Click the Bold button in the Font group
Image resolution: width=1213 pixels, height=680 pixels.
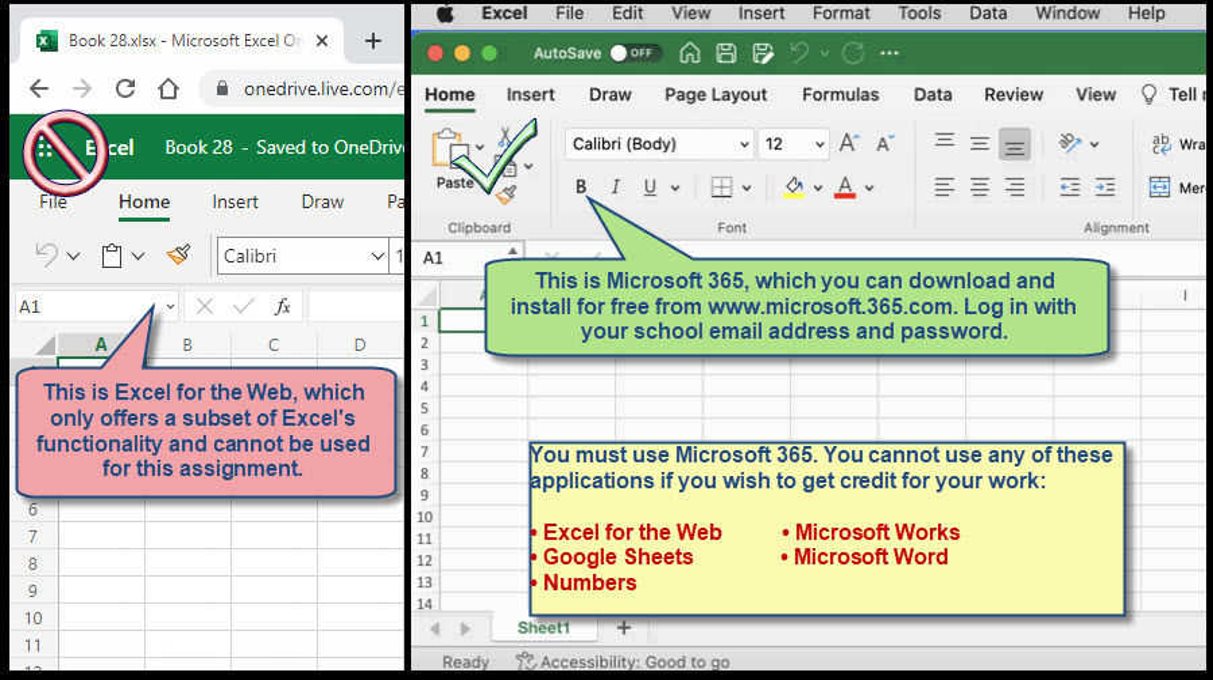(x=581, y=187)
